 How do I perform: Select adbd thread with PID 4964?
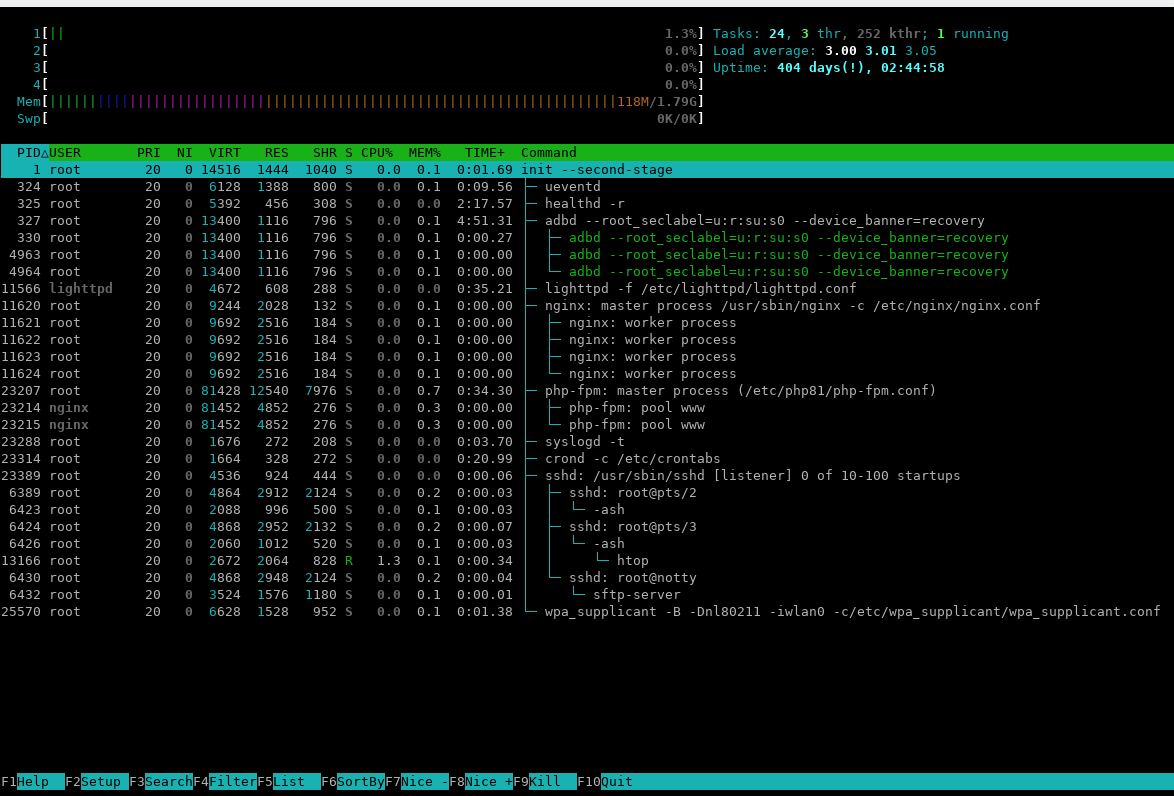pyautogui.click(x=587, y=272)
